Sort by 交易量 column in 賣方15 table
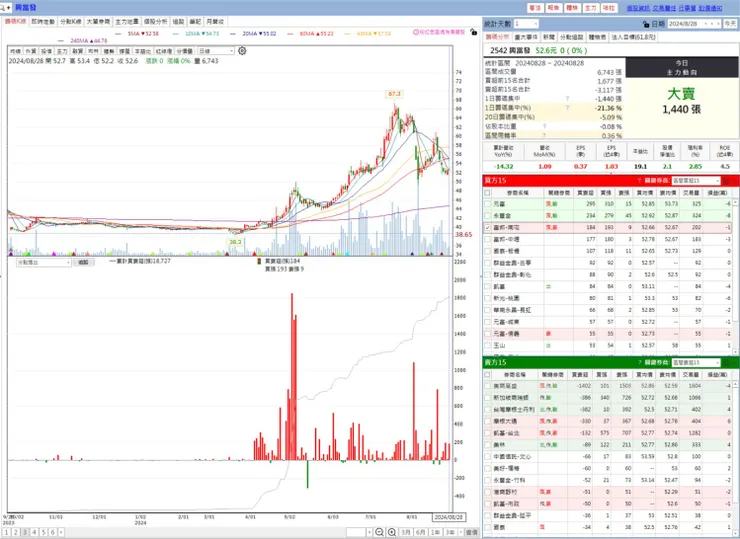This screenshot has height=539, width=740. (x=690, y=374)
